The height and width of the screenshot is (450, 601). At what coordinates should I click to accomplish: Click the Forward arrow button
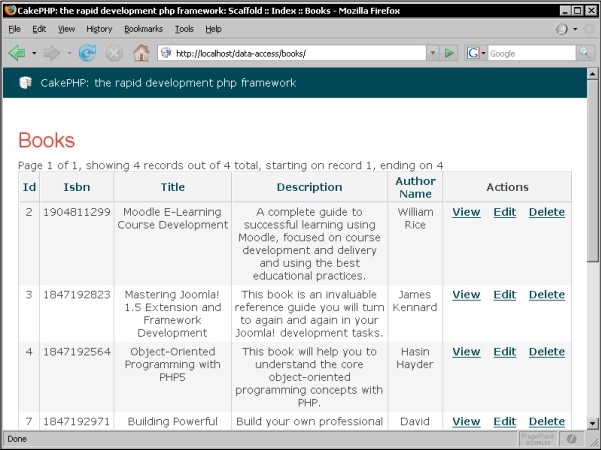click(51, 53)
